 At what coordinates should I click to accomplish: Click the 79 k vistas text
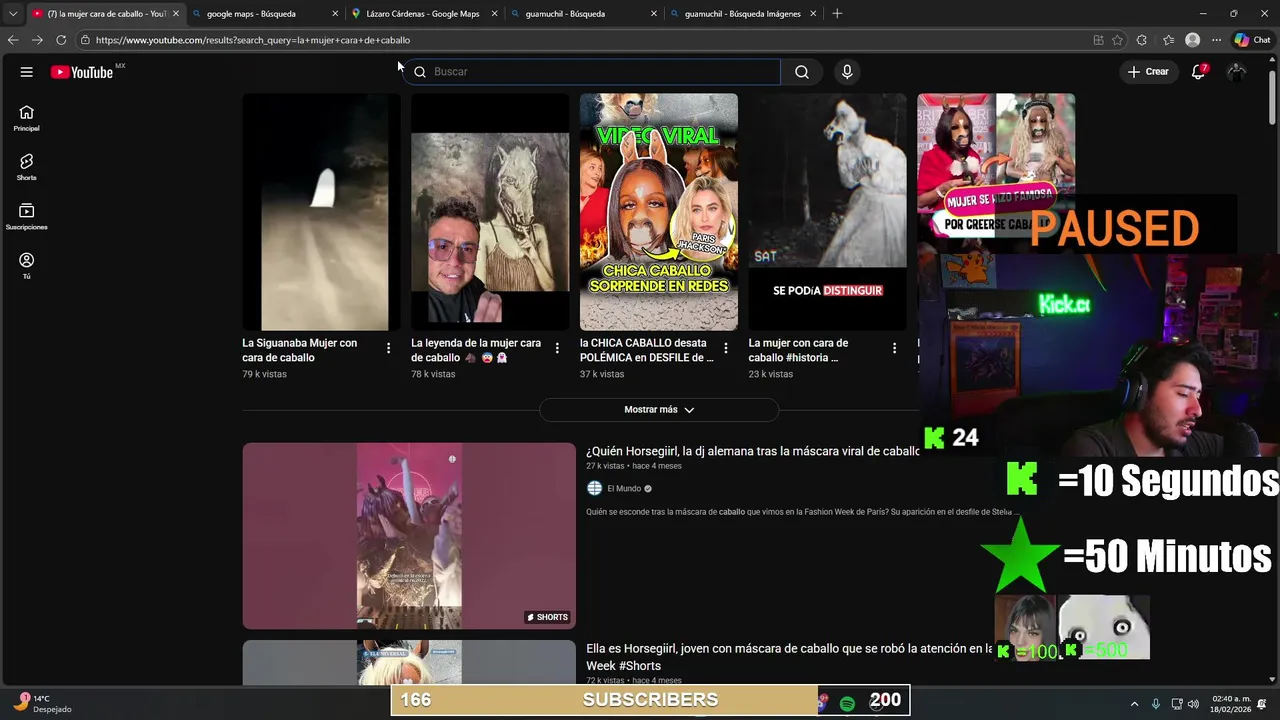coord(264,374)
